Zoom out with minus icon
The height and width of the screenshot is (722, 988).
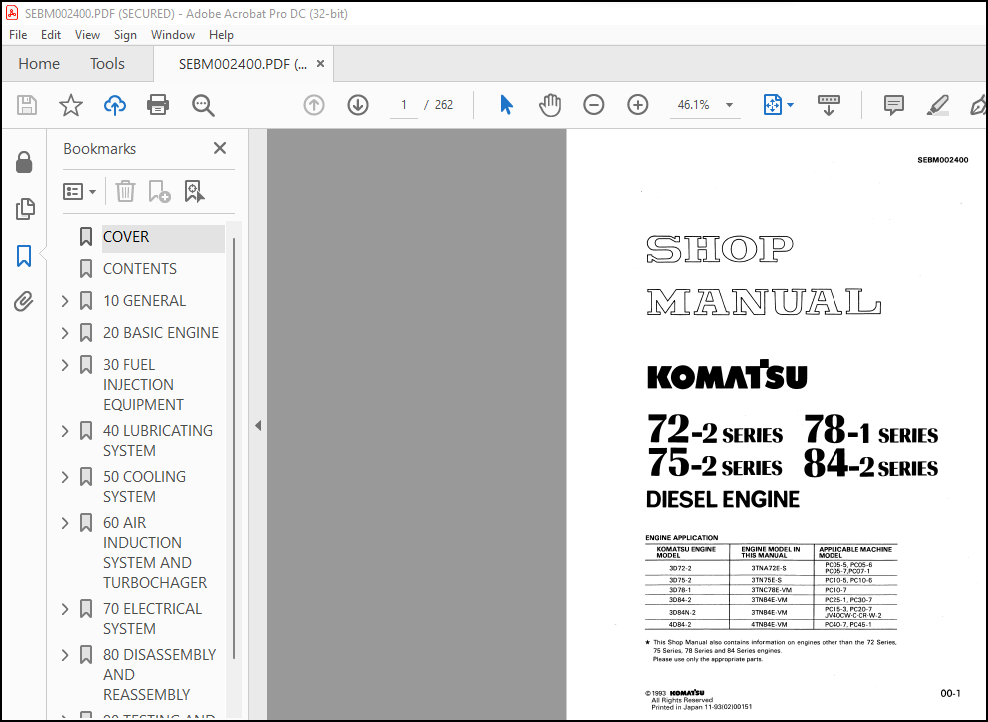pos(594,105)
